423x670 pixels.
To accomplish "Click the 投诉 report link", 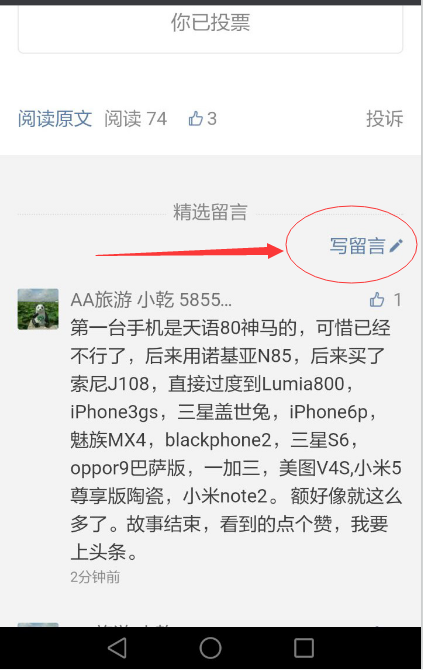I will tap(385, 118).
